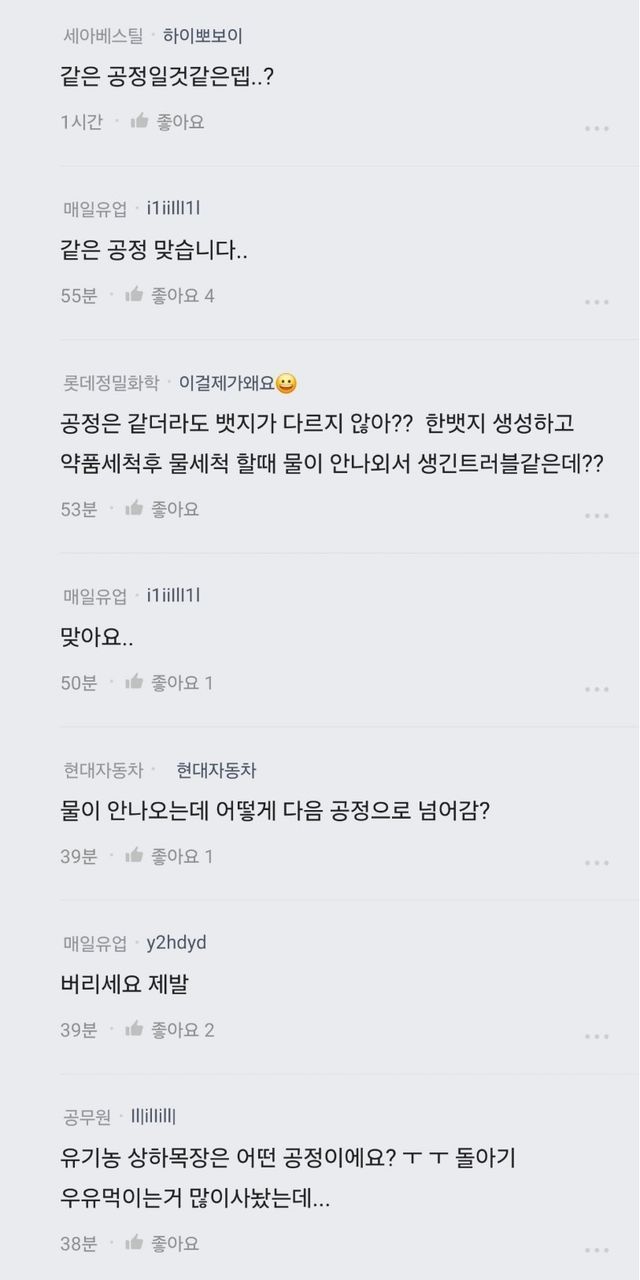This screenshot has width=640, height=1280.
Task: Show more options for 이걸제가왜요 comment
Action: [596, 515]
